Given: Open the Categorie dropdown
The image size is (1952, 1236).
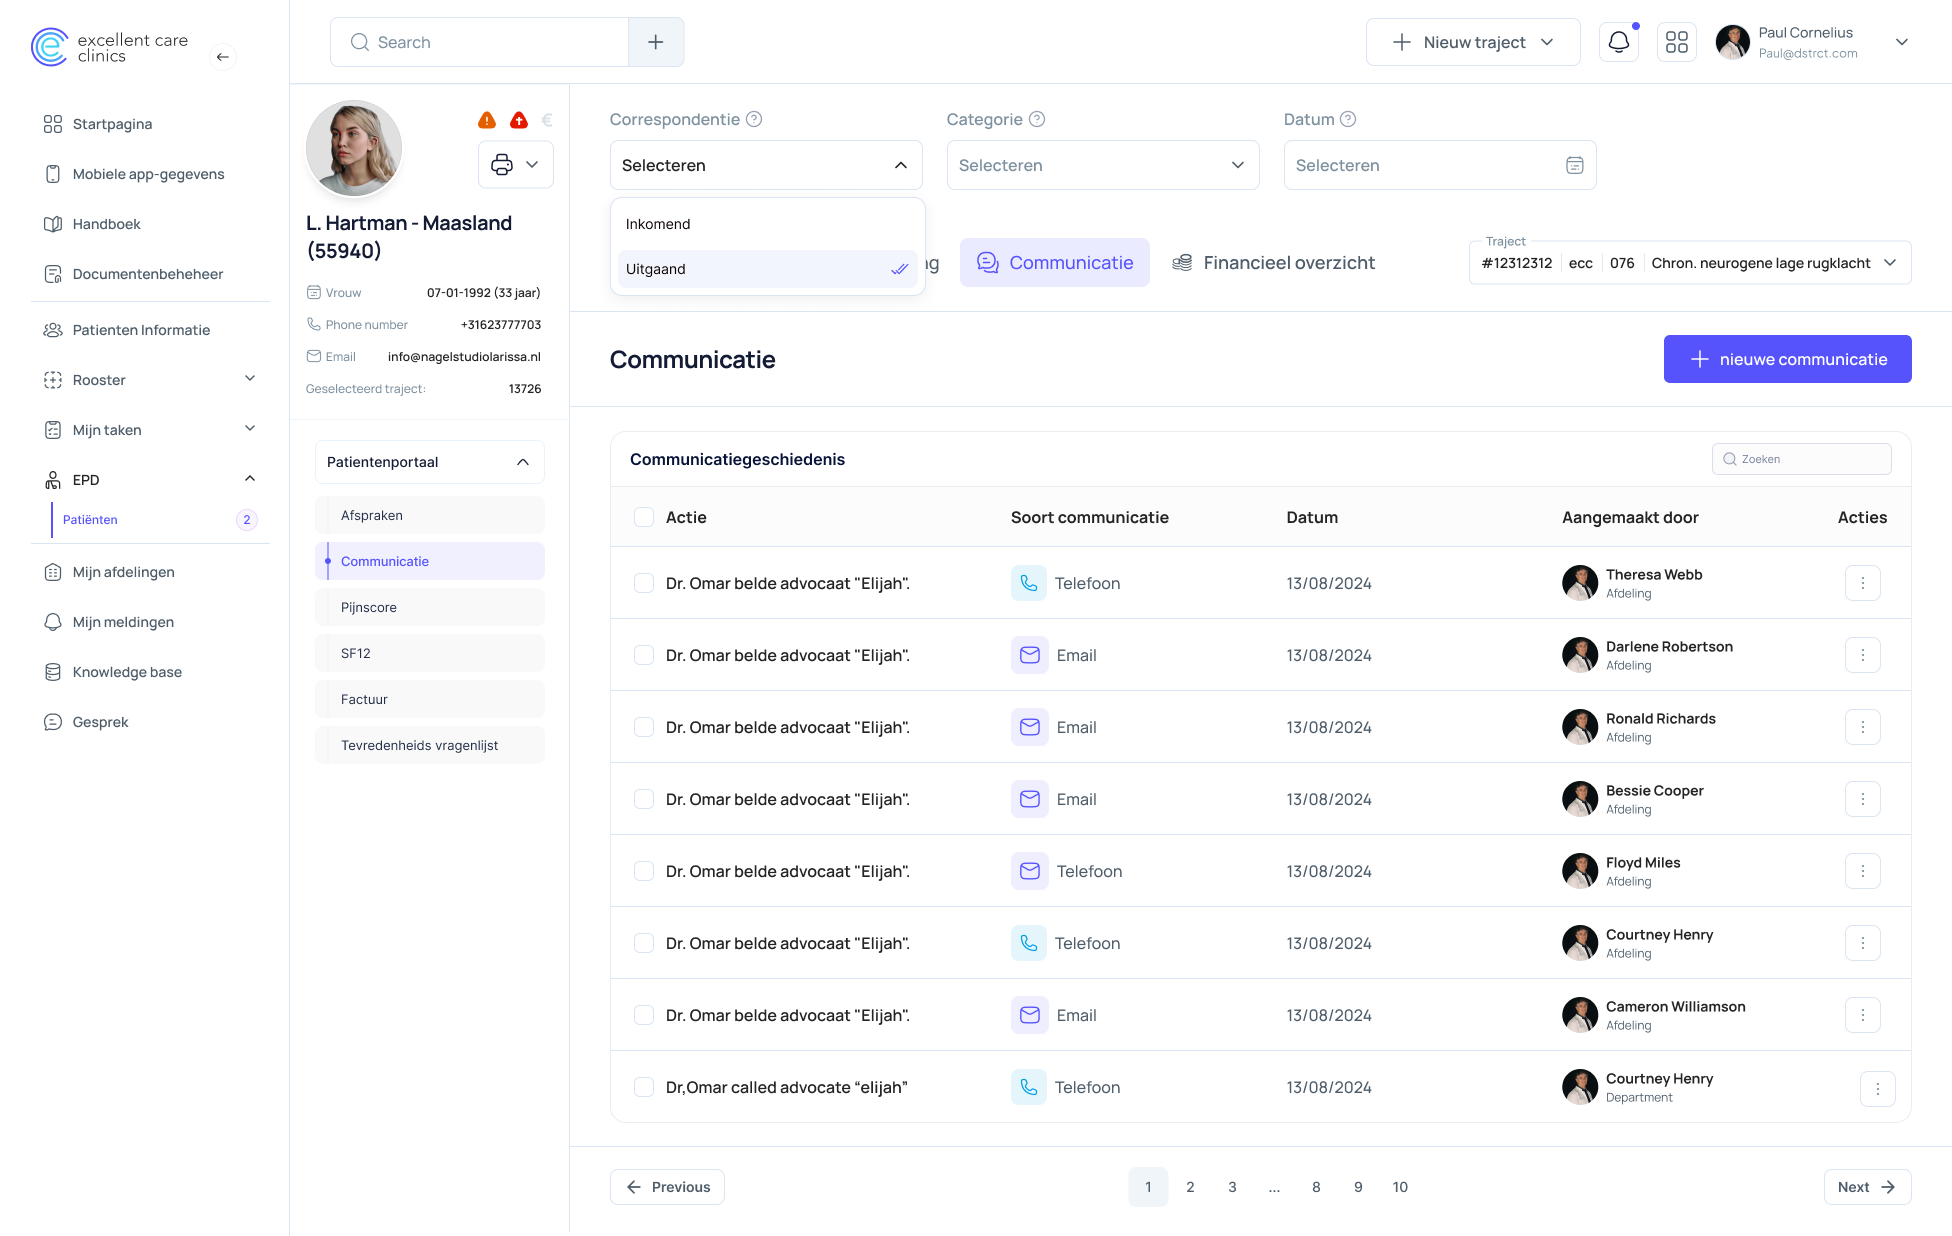Looking at the screenshot, I should (x=1102, y=165).
